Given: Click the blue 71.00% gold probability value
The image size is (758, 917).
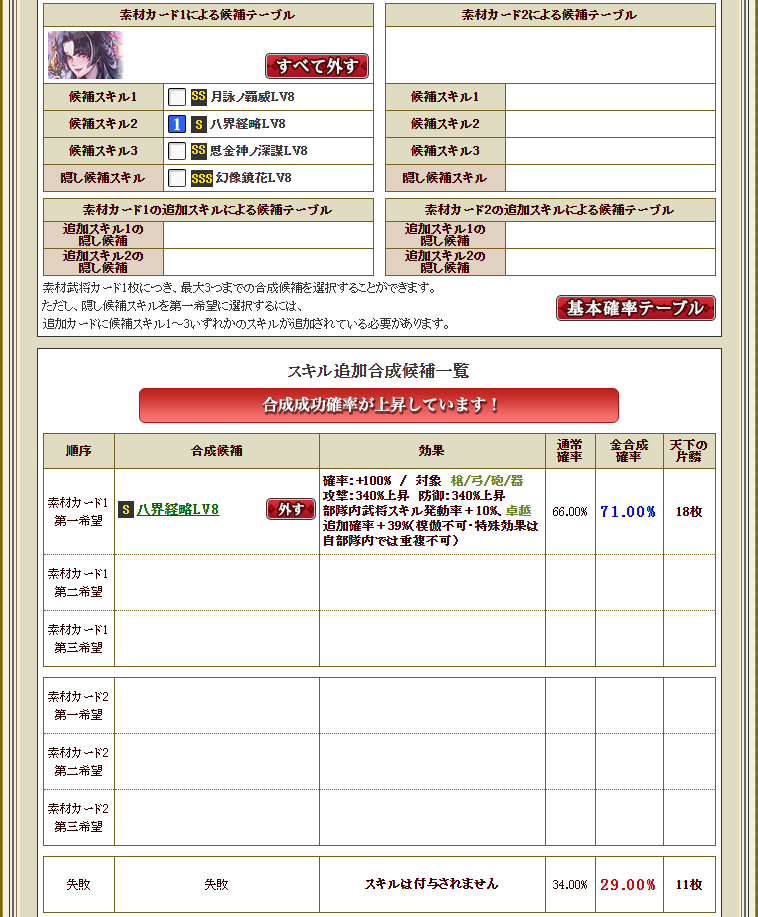Looking at the screenshot, I should (x=628, y=511).
